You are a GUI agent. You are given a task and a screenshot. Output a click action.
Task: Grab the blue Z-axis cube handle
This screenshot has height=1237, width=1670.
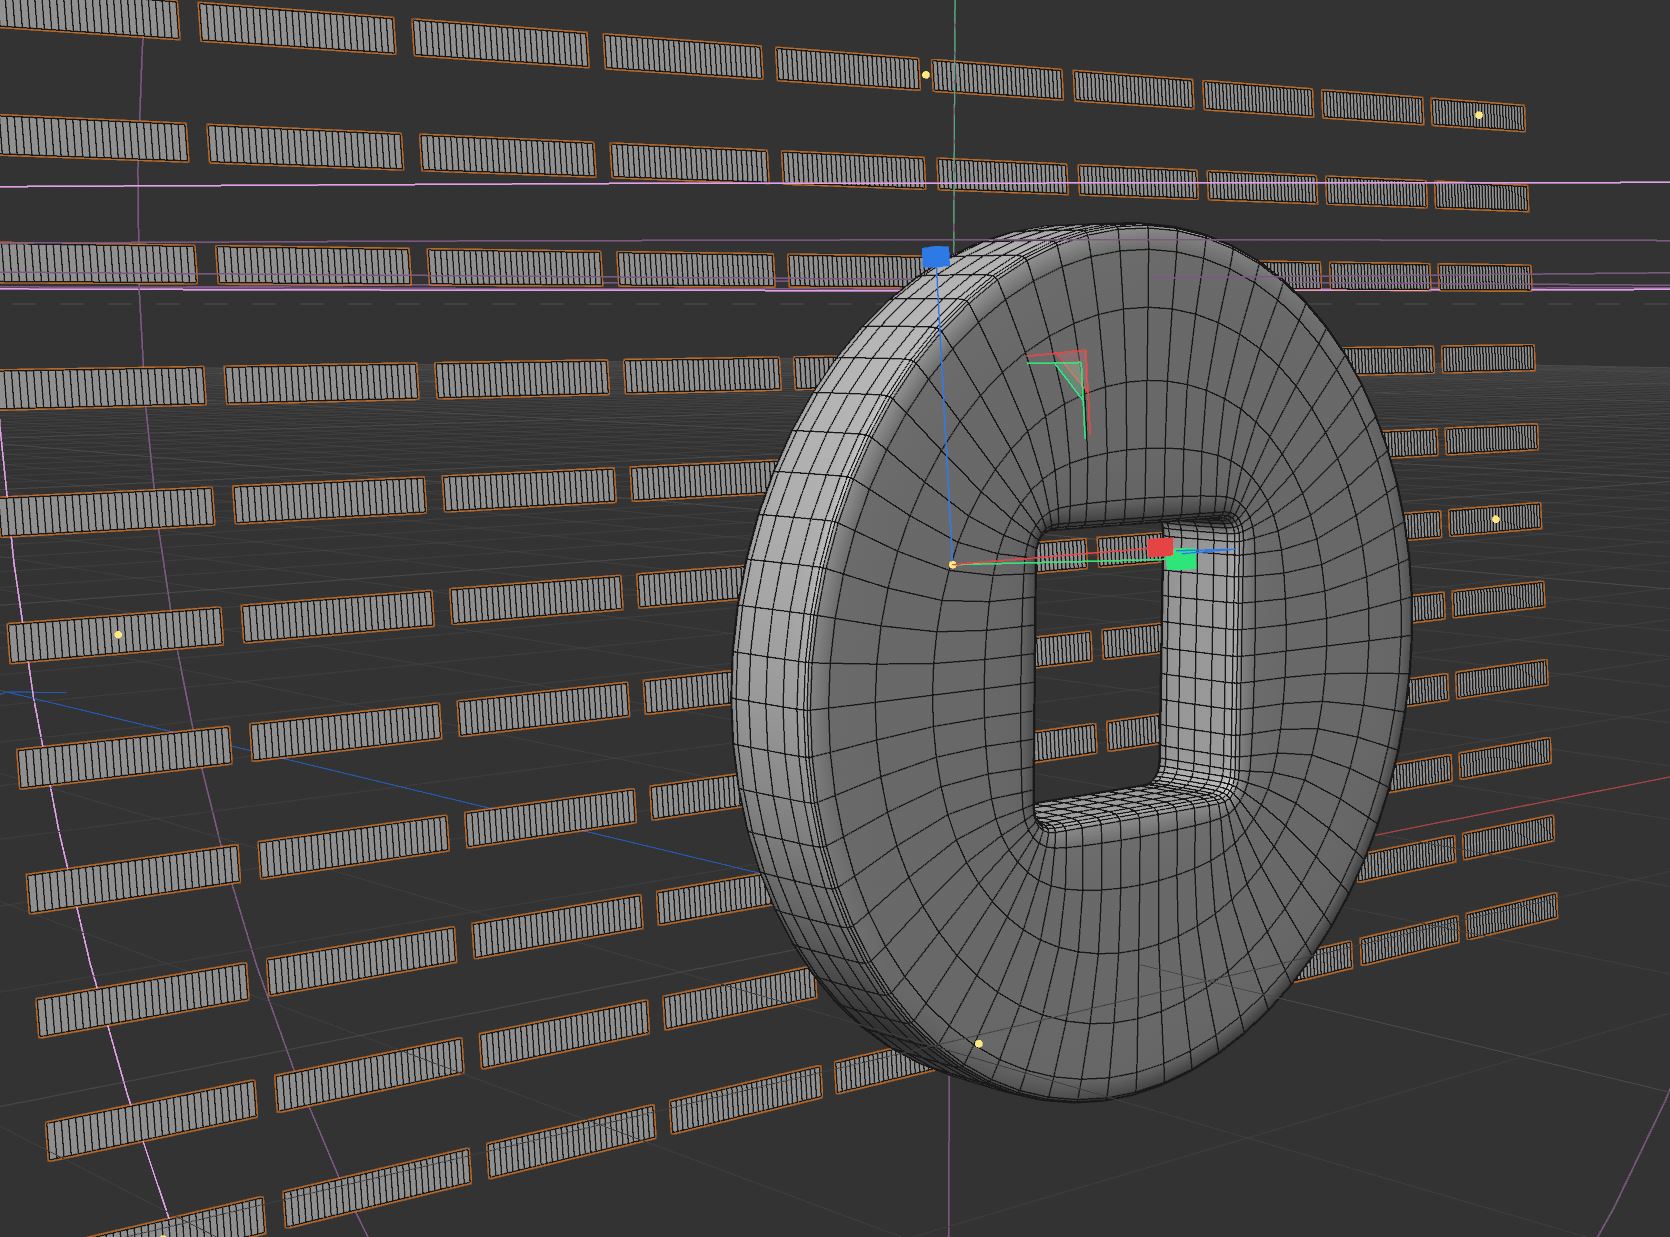[936, 257]
